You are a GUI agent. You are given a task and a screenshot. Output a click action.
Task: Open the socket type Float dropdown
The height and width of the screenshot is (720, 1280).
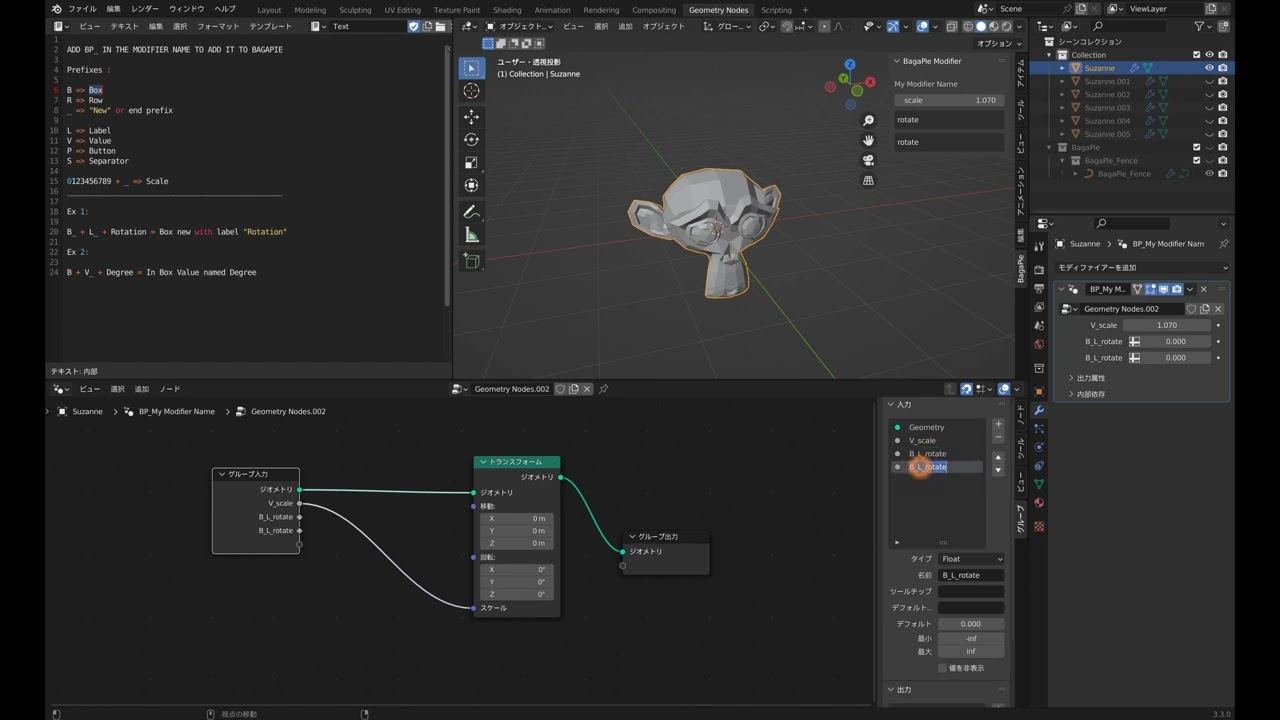pyautogui.click(x=971, y=559)
